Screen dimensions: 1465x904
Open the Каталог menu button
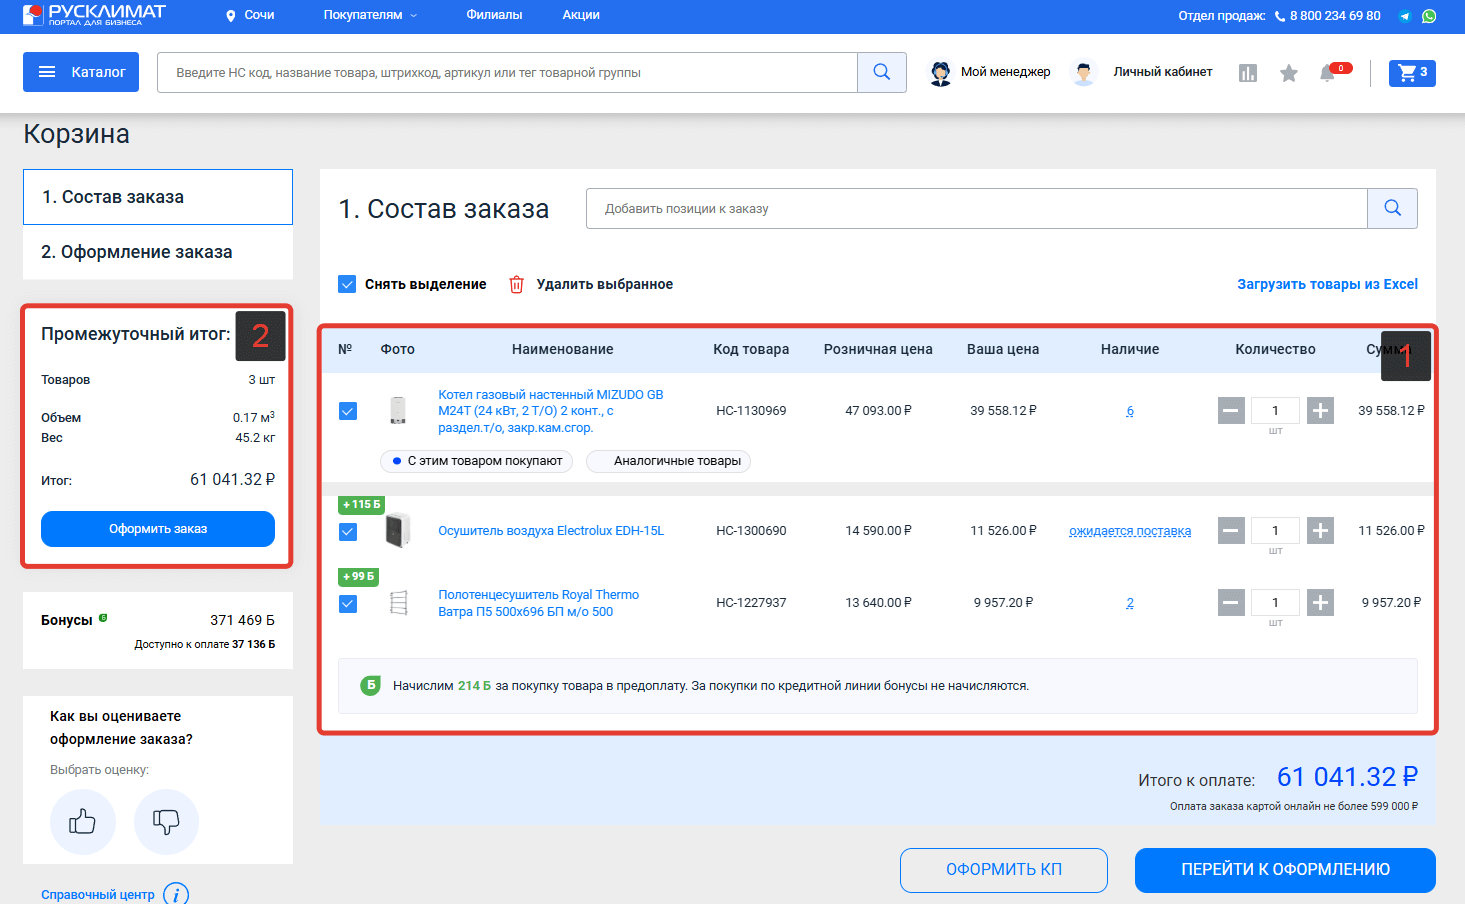click(x=81, y=72)
